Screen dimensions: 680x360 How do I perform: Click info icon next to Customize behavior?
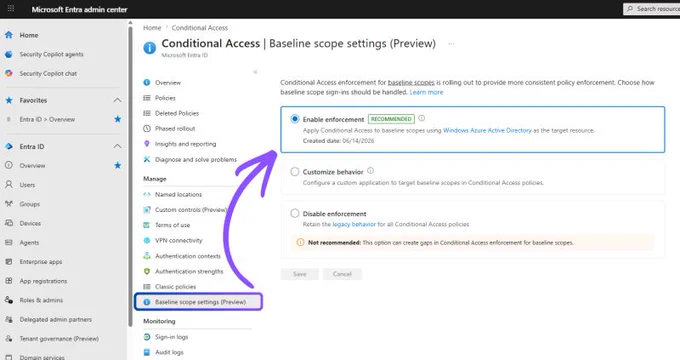[x=370, y=171]
